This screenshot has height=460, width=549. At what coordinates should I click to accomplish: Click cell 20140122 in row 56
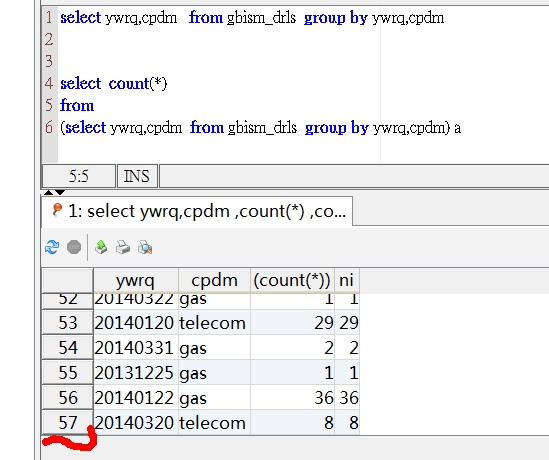pos(136,397)
